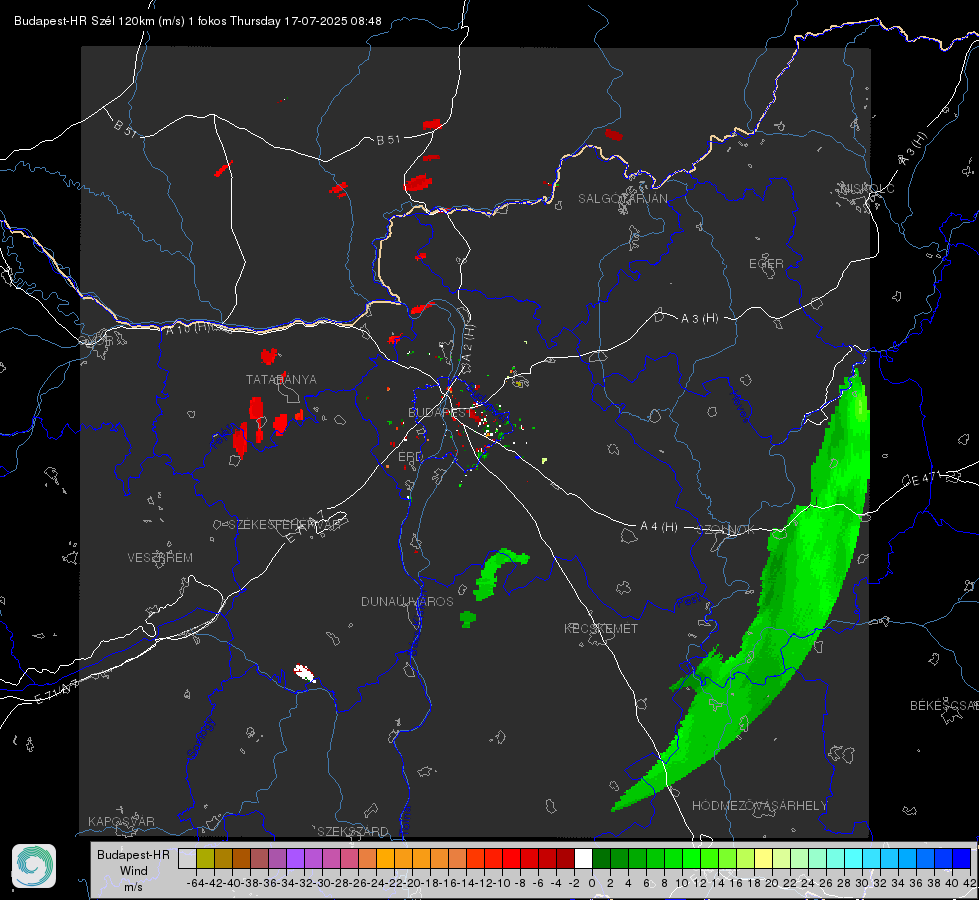Pick the dark blue swatch left of 42
The width and height of the screenshot is (979, 900).
(x=962, y=858)
